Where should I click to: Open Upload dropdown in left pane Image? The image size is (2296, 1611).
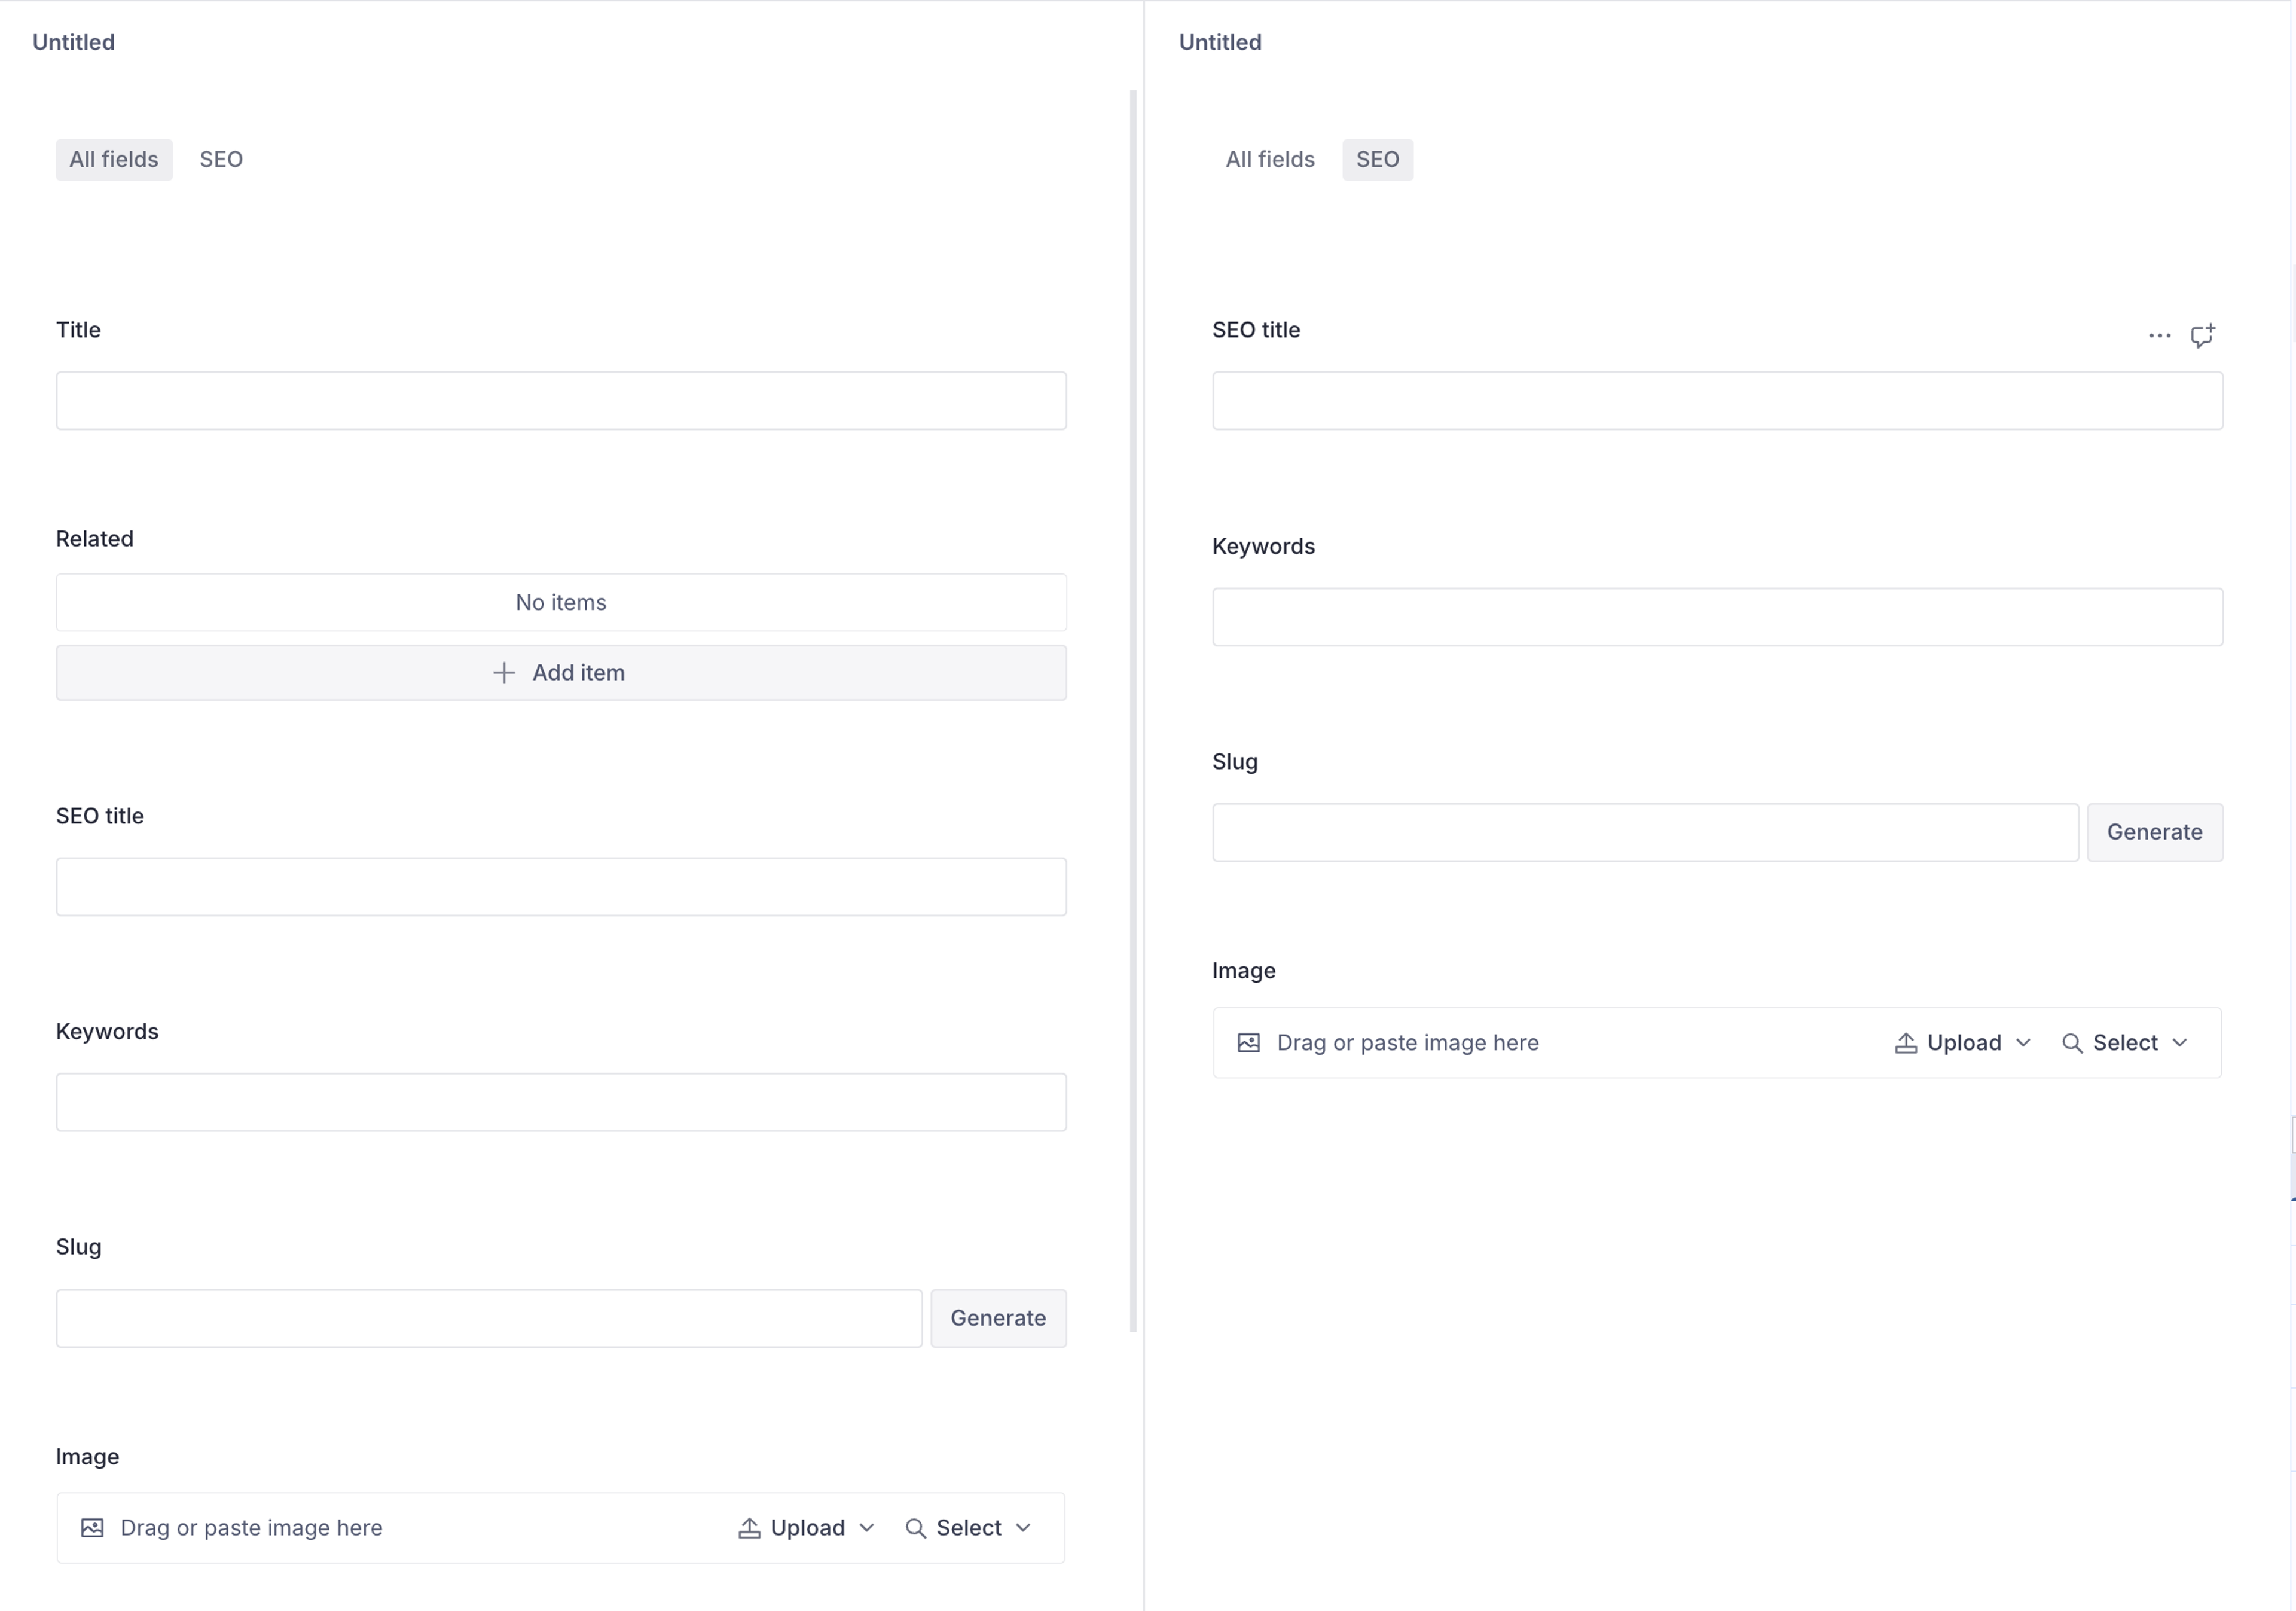click(806, 1528)
